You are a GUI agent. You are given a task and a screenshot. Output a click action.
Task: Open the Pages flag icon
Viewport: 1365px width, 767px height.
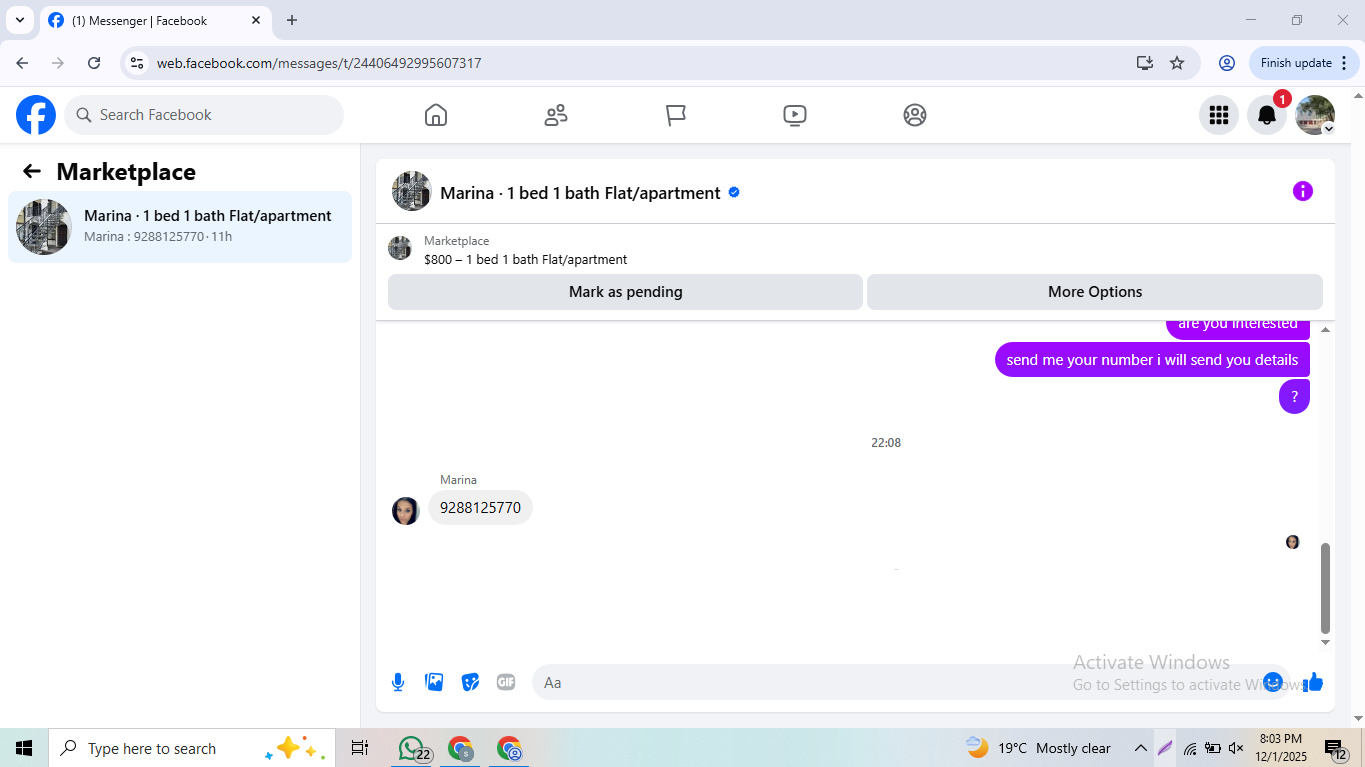coord(676,115)
